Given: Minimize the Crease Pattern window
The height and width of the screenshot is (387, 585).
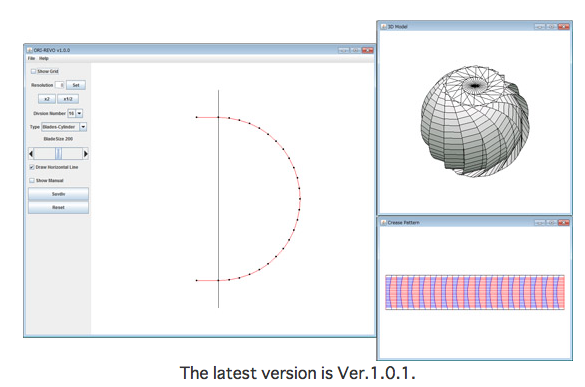Looking at the screenshot, I should [540, 222].
